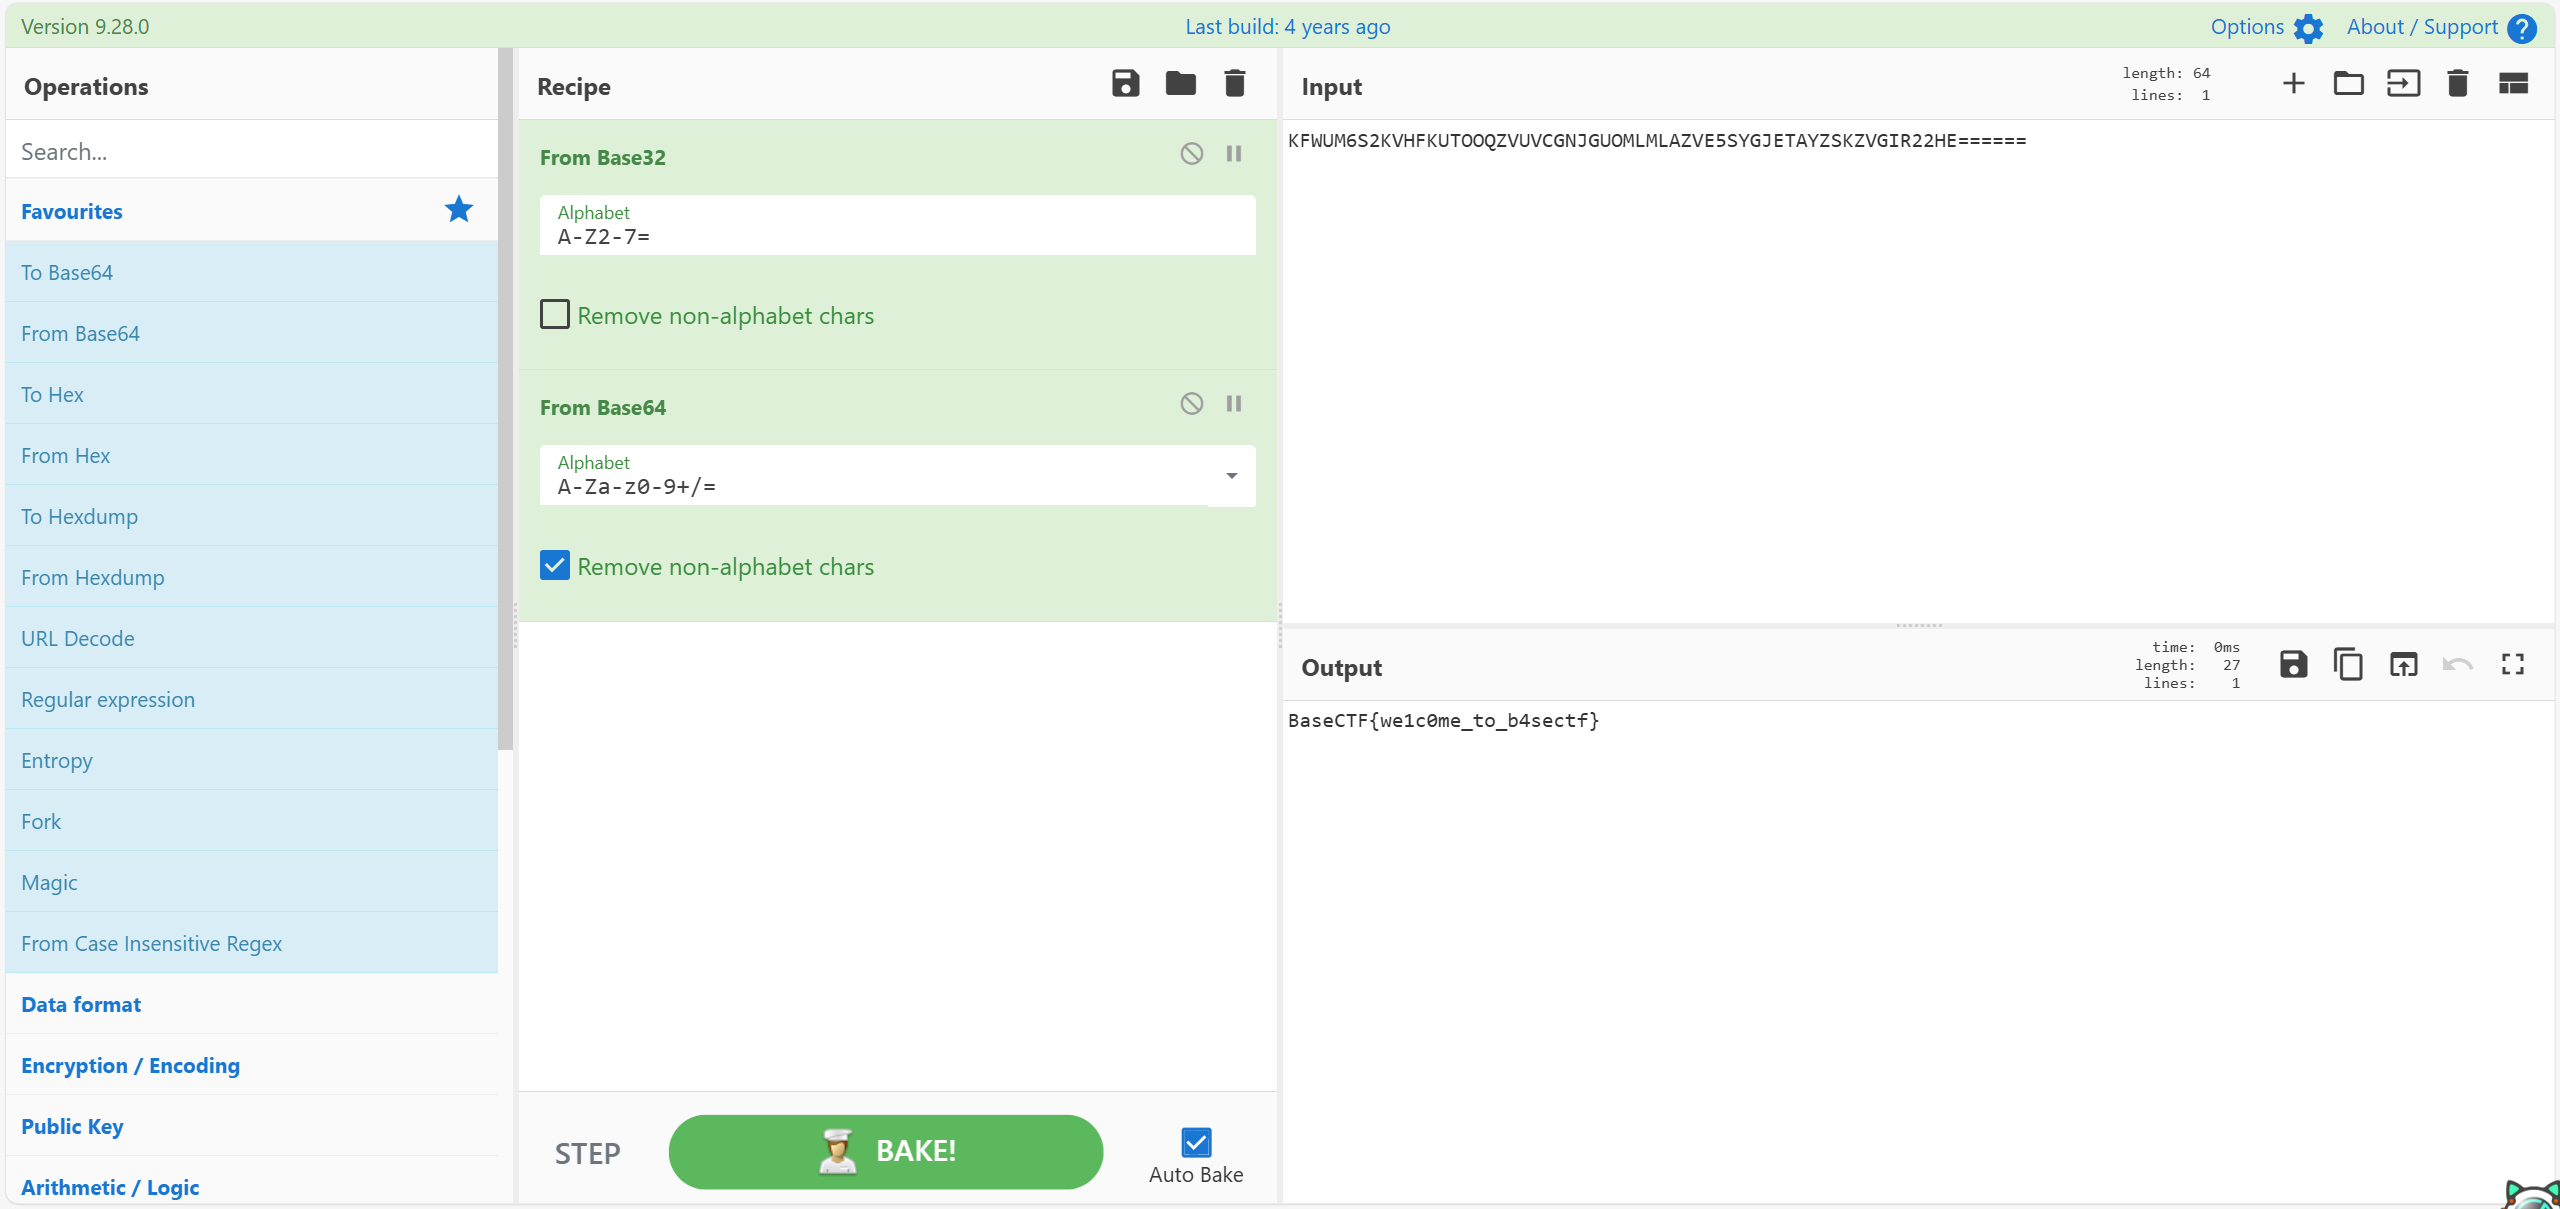The width and height of the screenshot is (2560, 1209).
Task: Toggle the Auto Bake checkbox
Action: pos(1196,1142)
